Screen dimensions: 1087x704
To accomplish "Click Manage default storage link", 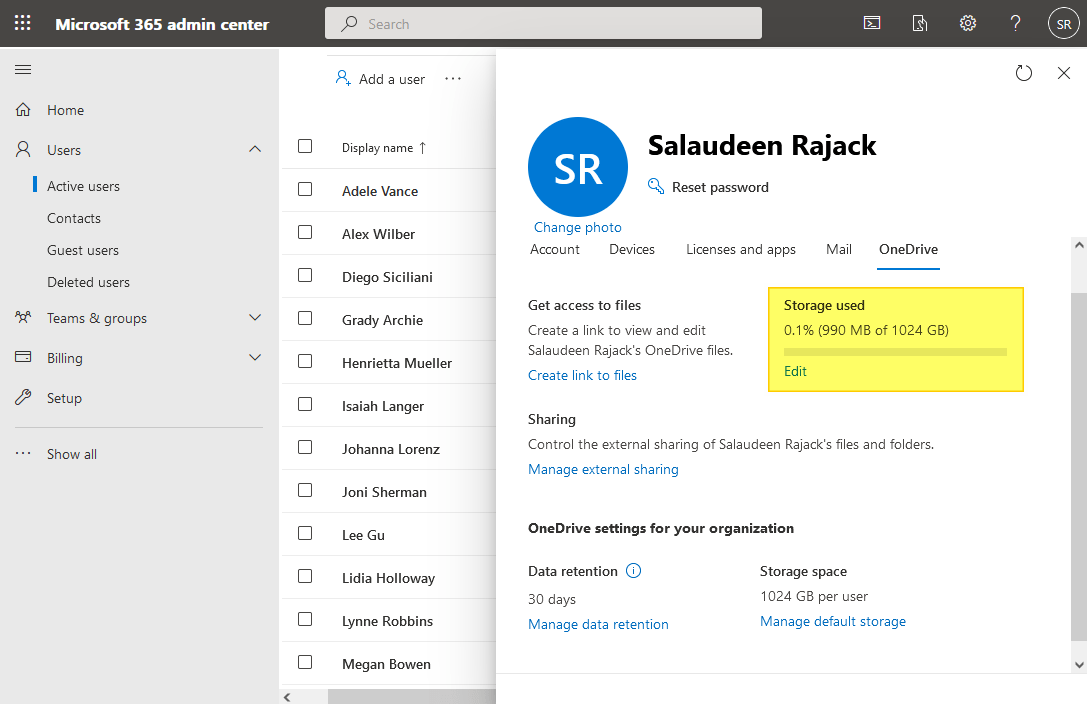I will coord(833,622).
